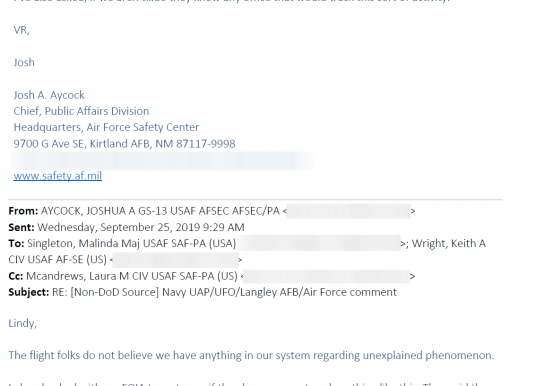Click the redacted sender email address
This screenshot has width=536, height=386.
pyautogui.click(x=349, y=211)
